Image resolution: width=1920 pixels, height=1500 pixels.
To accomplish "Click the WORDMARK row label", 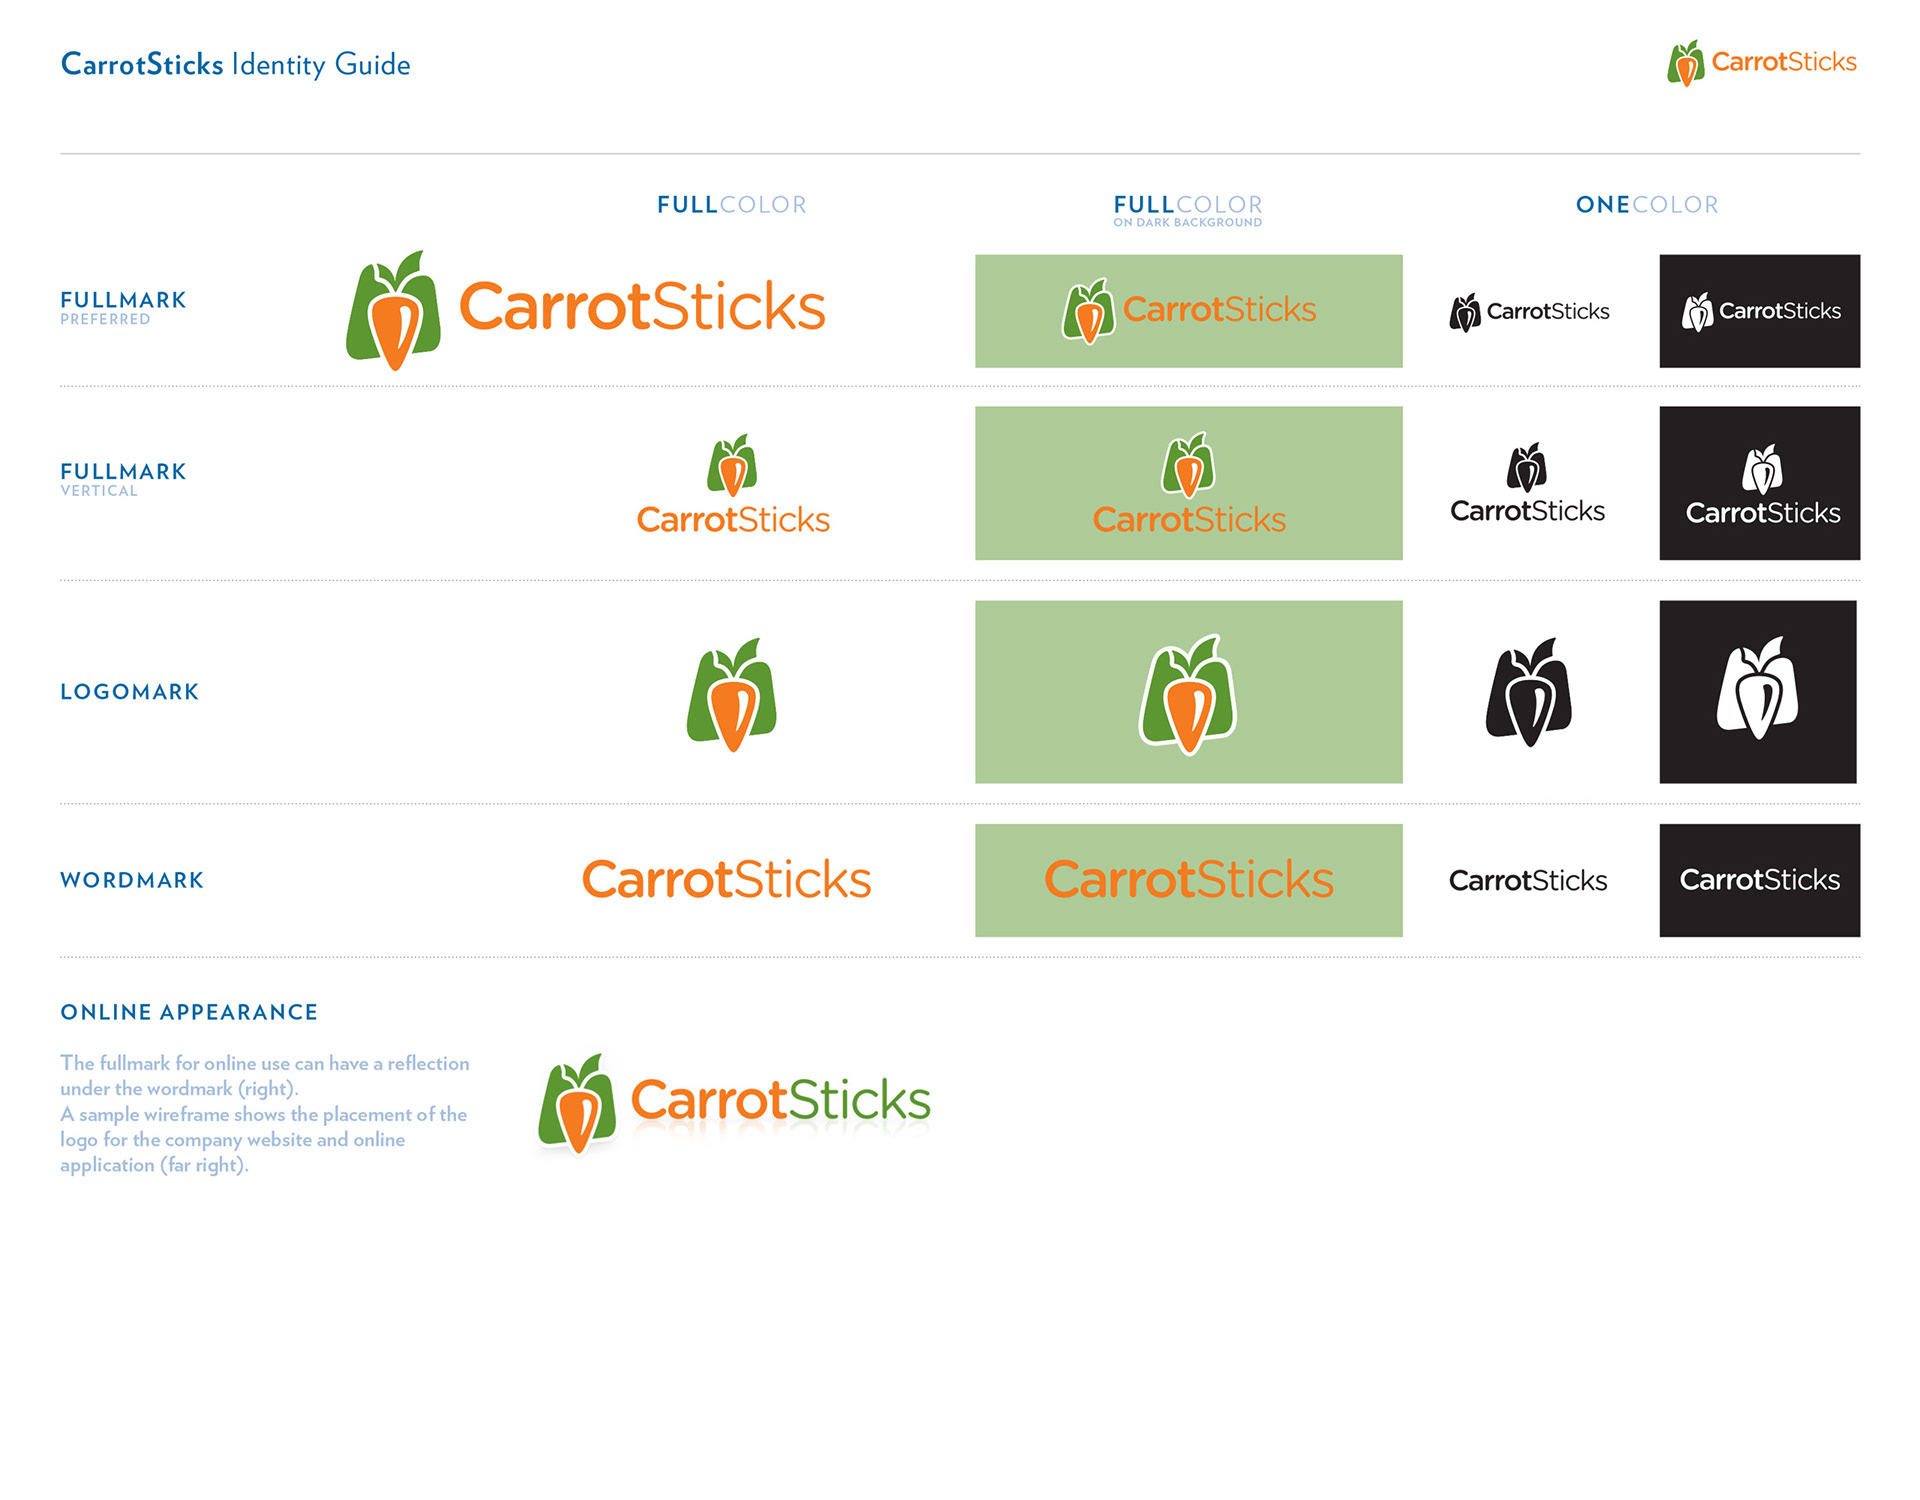I will [x=132, y=880].
